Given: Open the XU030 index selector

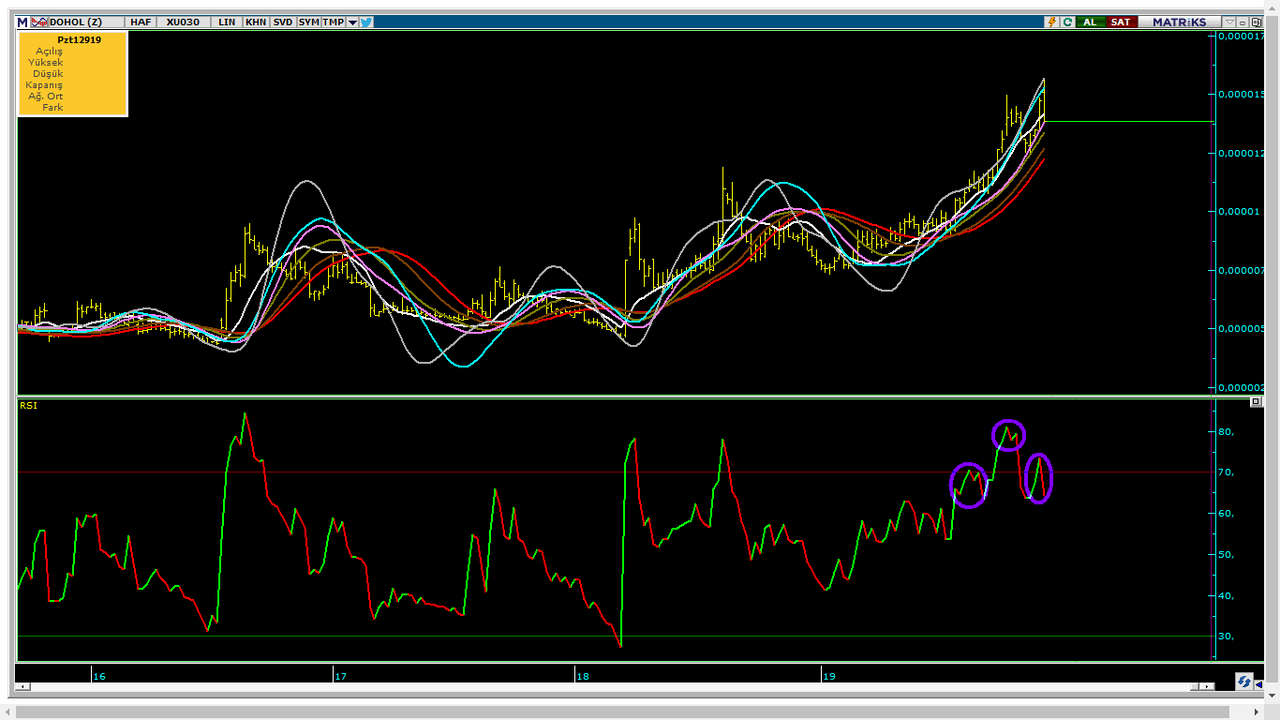Looking at the screenshot, I should (x=182, y=22).
